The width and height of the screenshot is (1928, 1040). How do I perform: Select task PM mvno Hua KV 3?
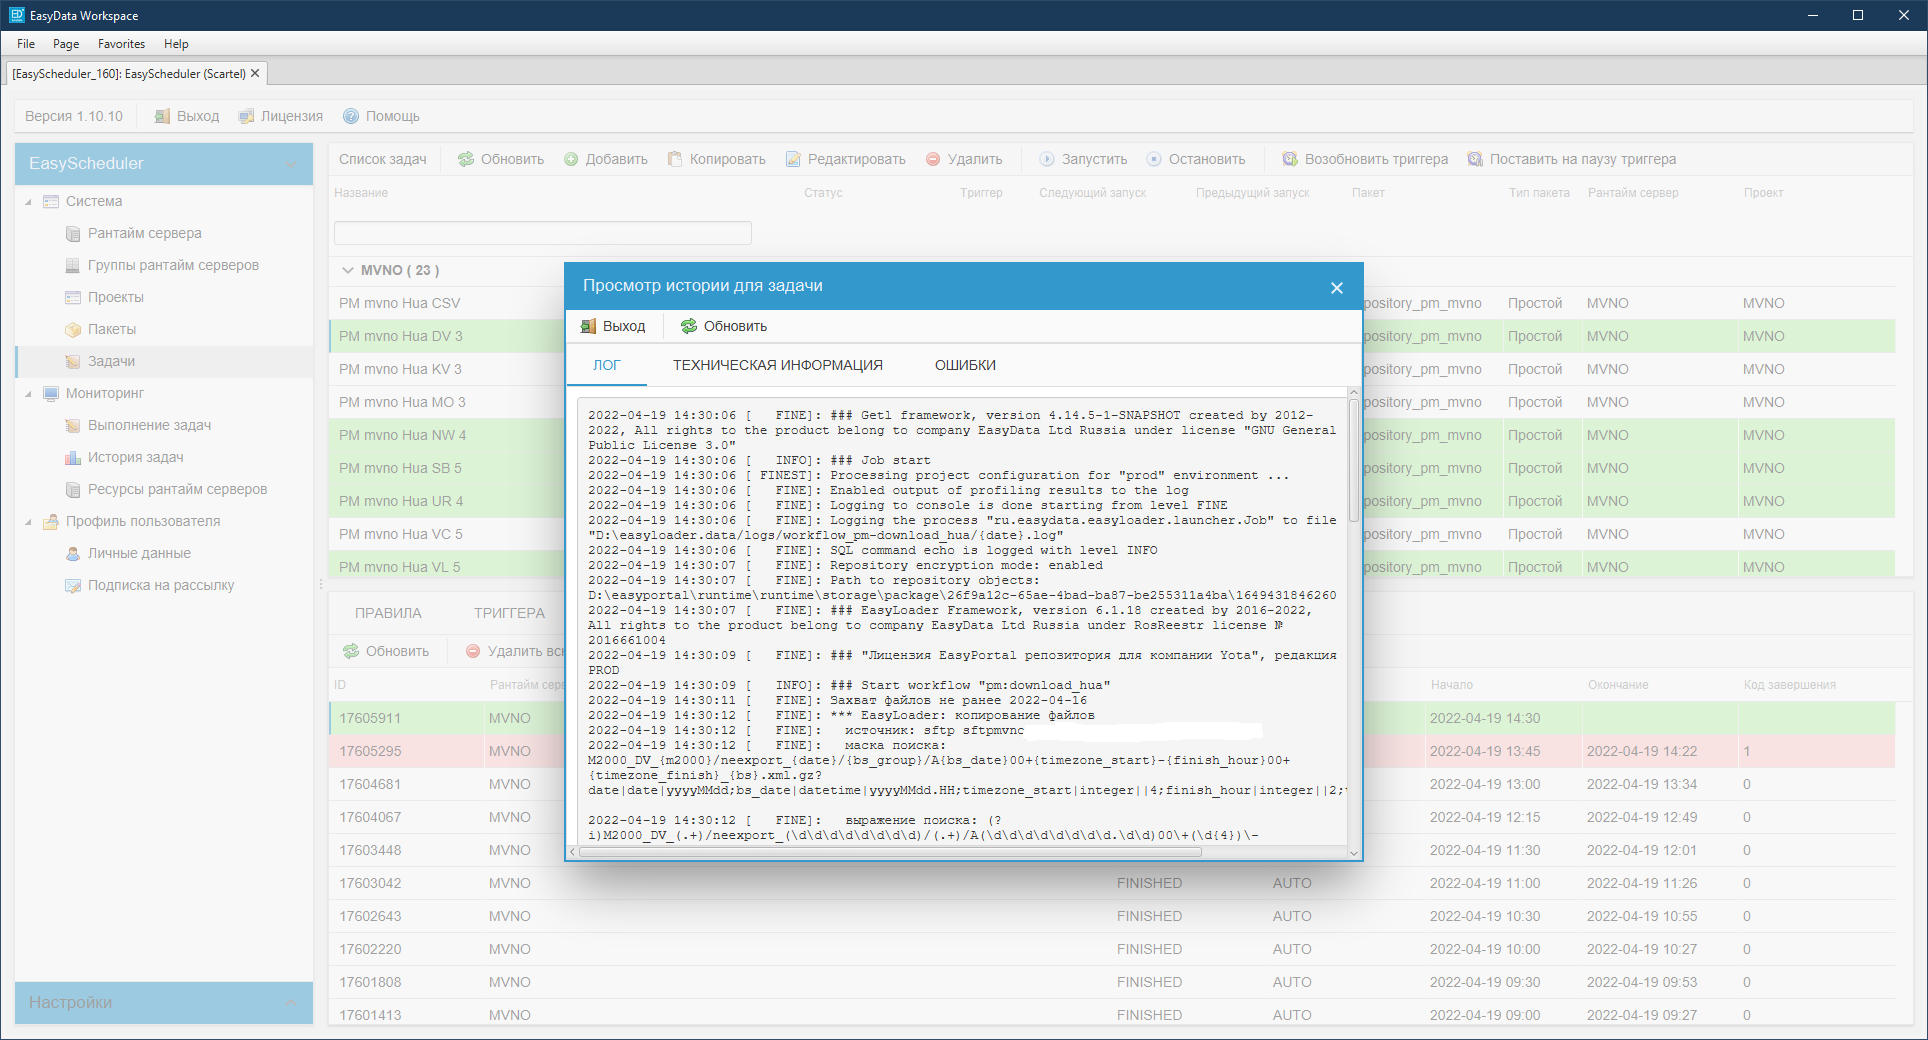(x=400, y=369)
